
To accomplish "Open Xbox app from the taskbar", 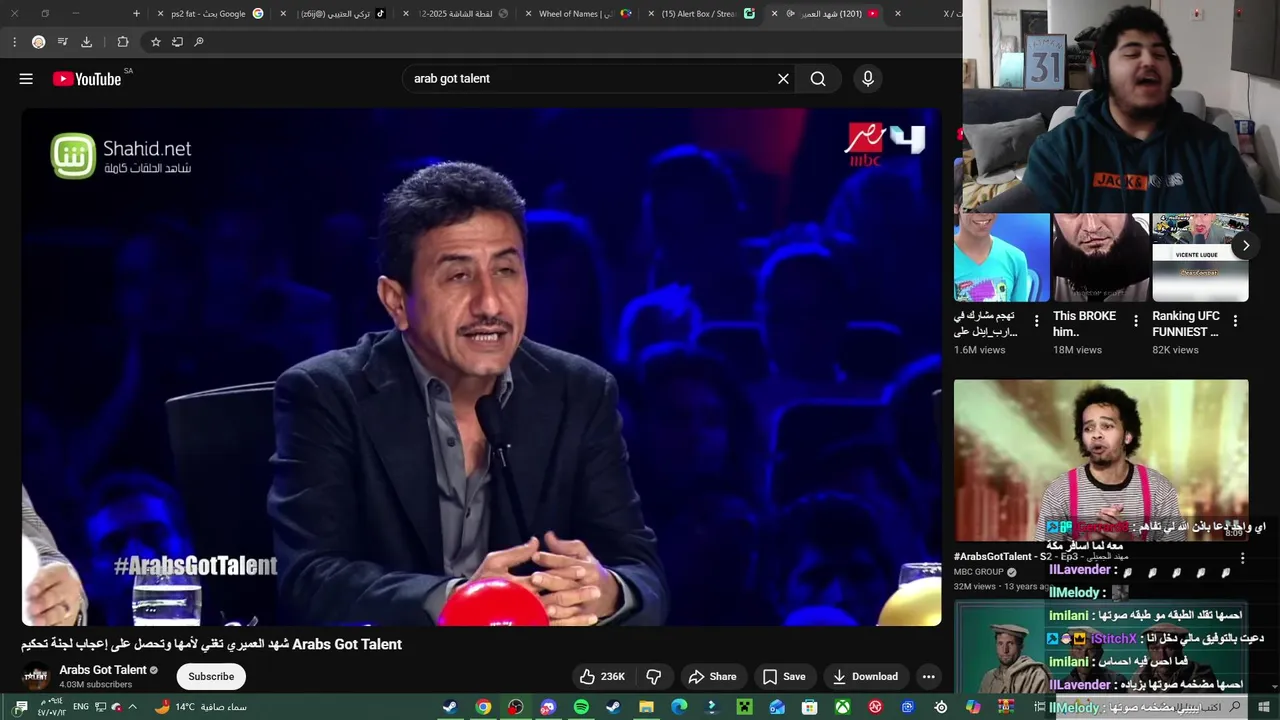I will 842,707.
